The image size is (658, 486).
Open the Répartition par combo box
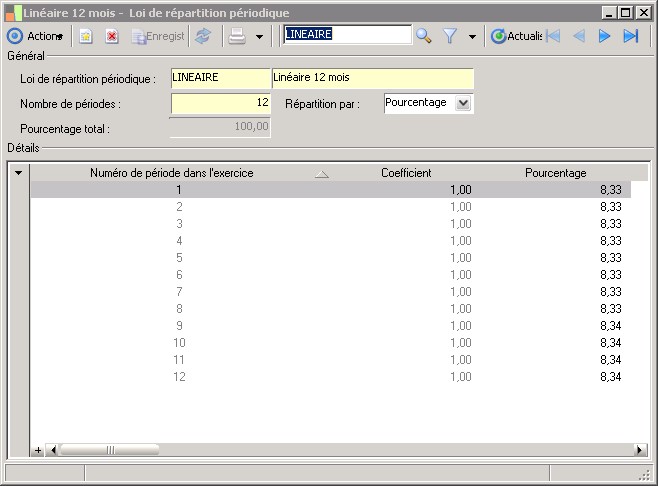pos(462,103)
